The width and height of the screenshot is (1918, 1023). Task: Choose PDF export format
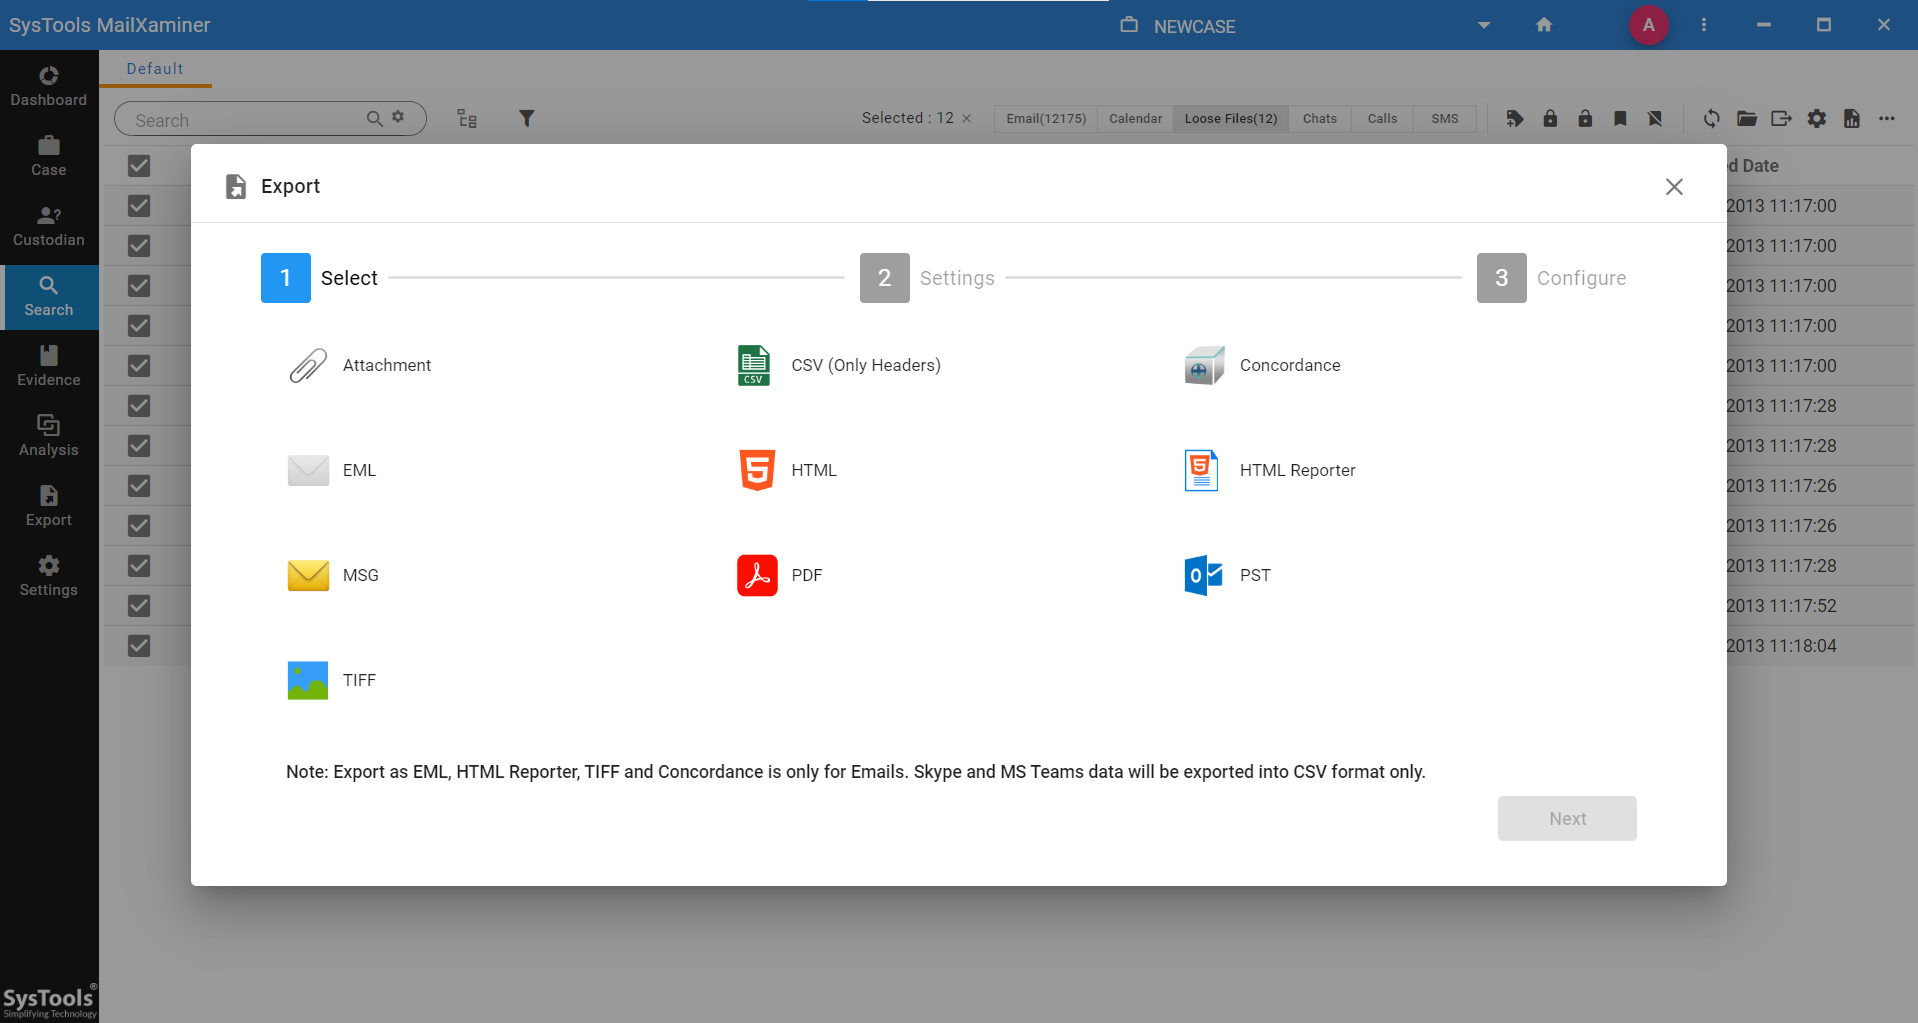(780, 575)
